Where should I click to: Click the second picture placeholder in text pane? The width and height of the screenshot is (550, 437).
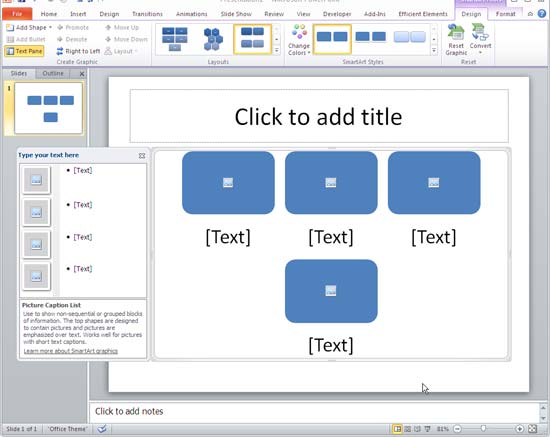tap(36, 213)
